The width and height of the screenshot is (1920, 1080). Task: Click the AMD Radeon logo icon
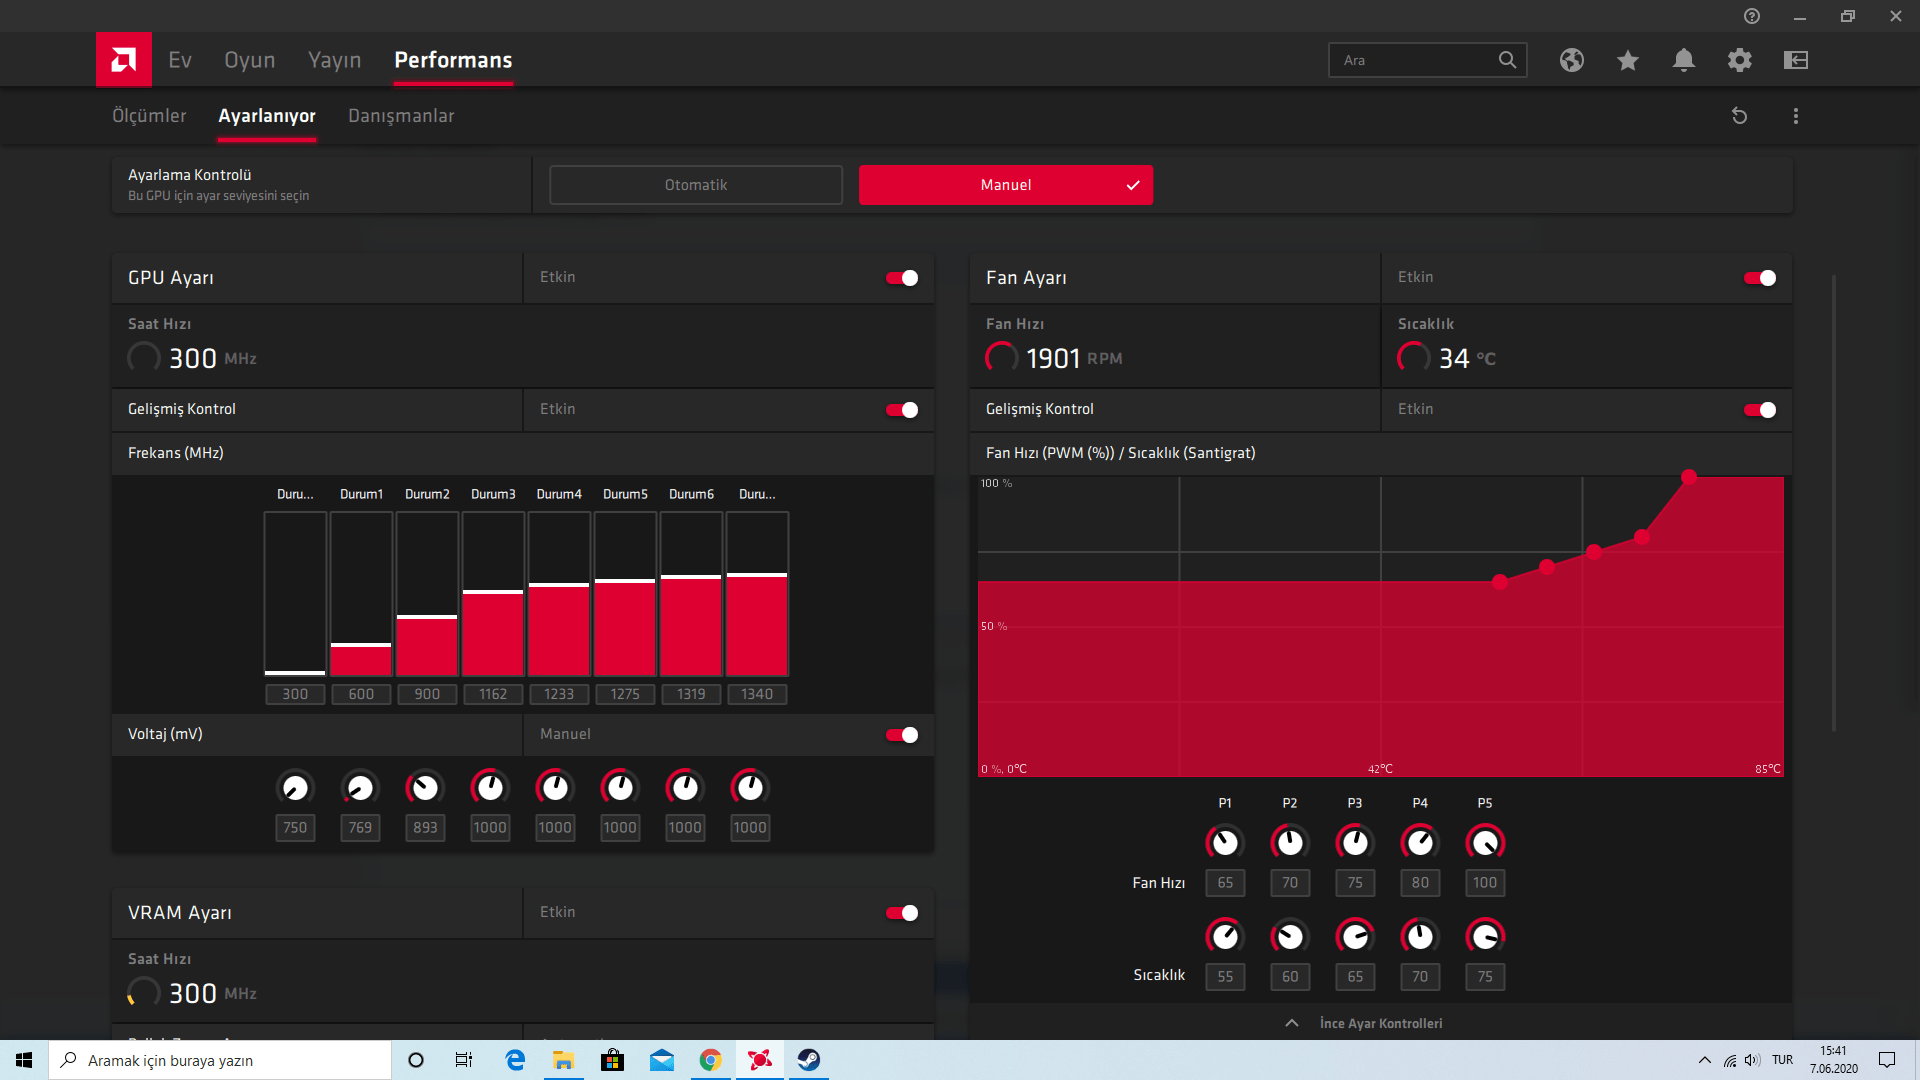[123, 60]
